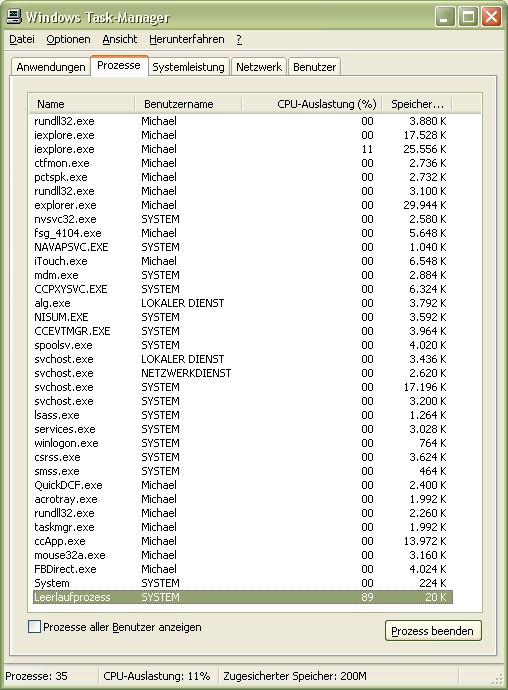Go to the Benutzer tab

[314, 67]
